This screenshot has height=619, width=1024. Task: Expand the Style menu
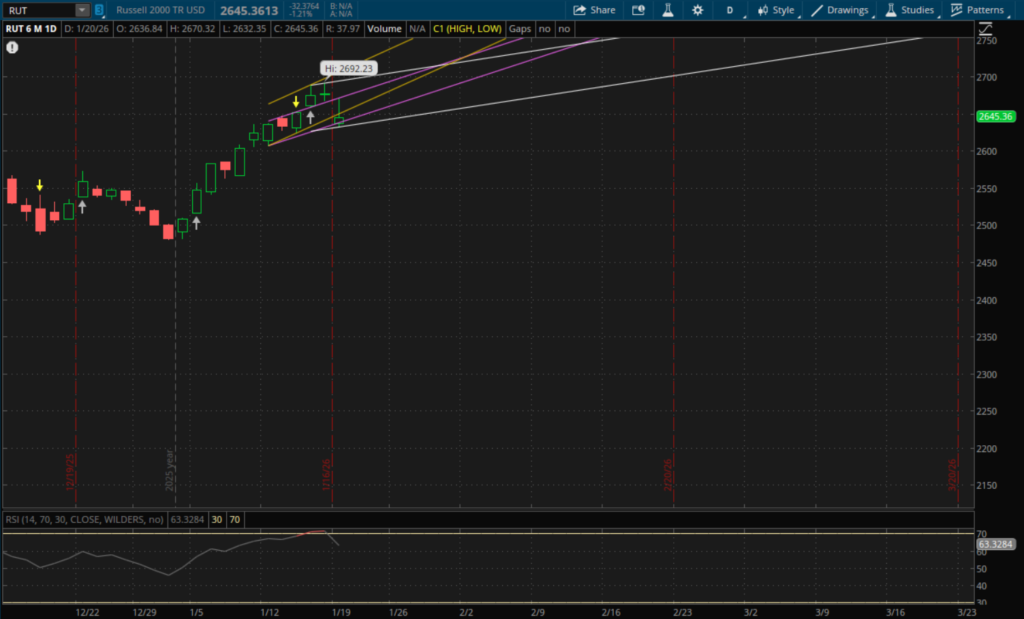tap(776, 10)
